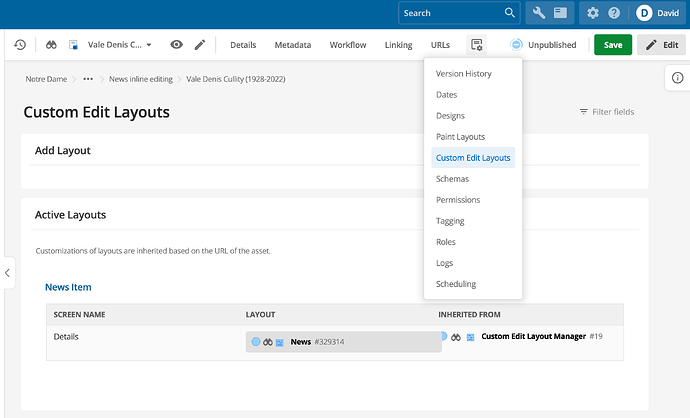Click the Add Layout section heading
Screen dimensions: 690x418
[62, 150]
